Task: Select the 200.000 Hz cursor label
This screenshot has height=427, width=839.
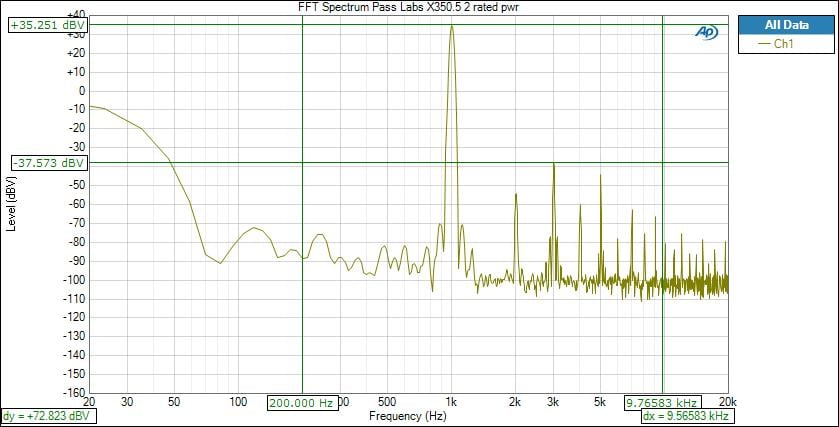Action: pos(301,403)
